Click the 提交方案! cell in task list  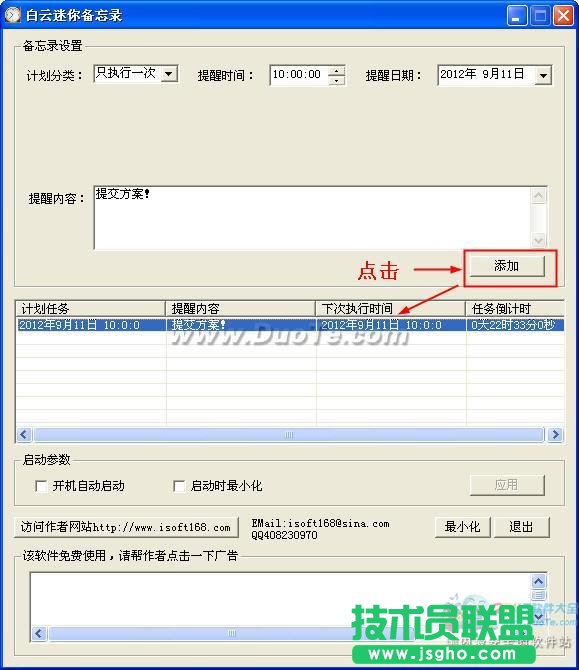241,325
